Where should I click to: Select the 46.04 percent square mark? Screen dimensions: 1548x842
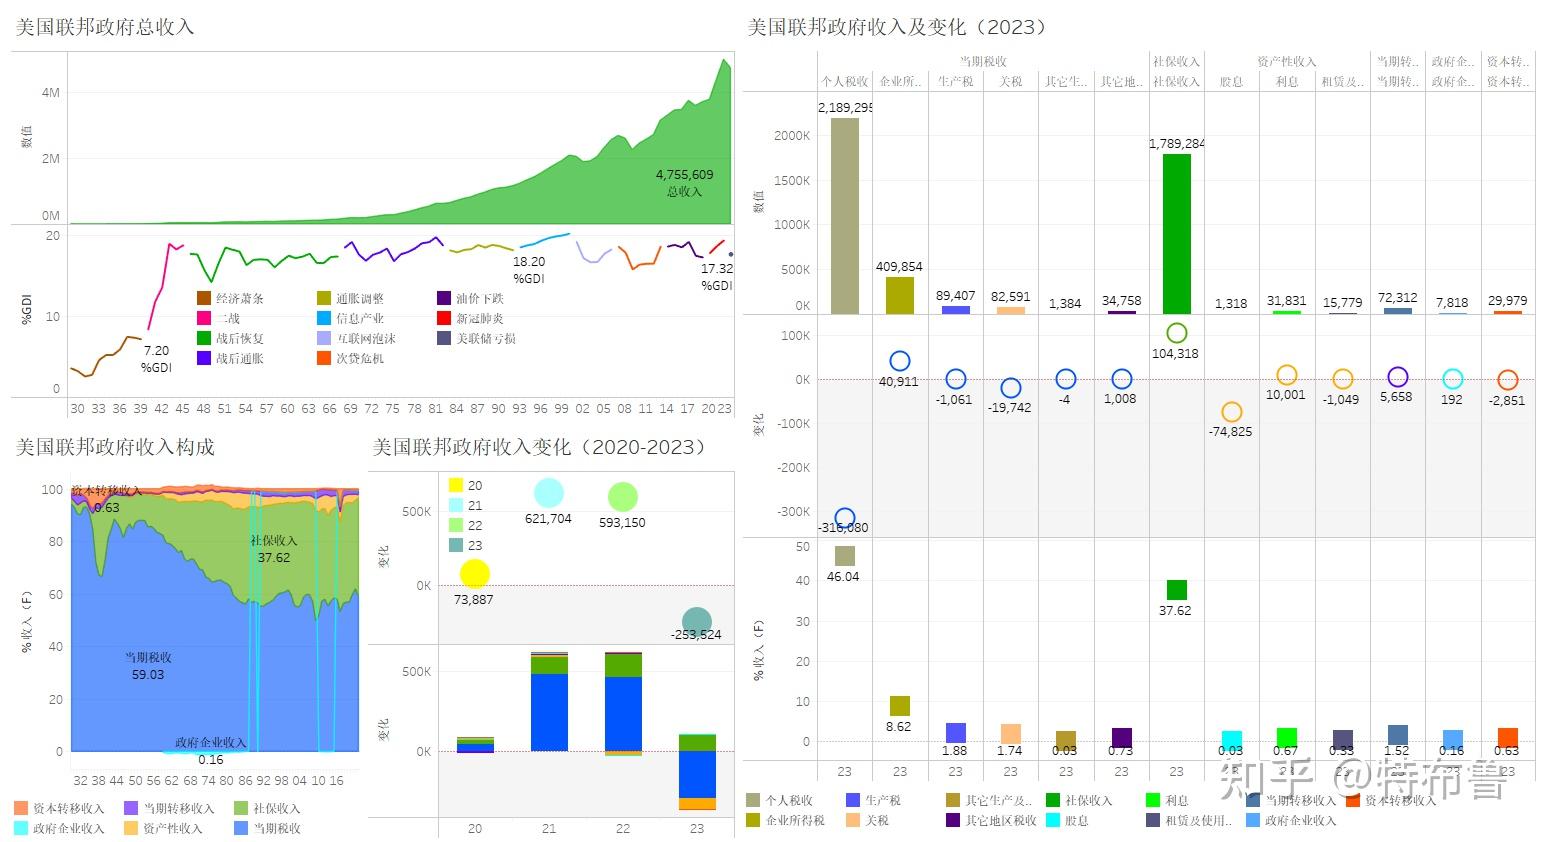click(845, 556)
